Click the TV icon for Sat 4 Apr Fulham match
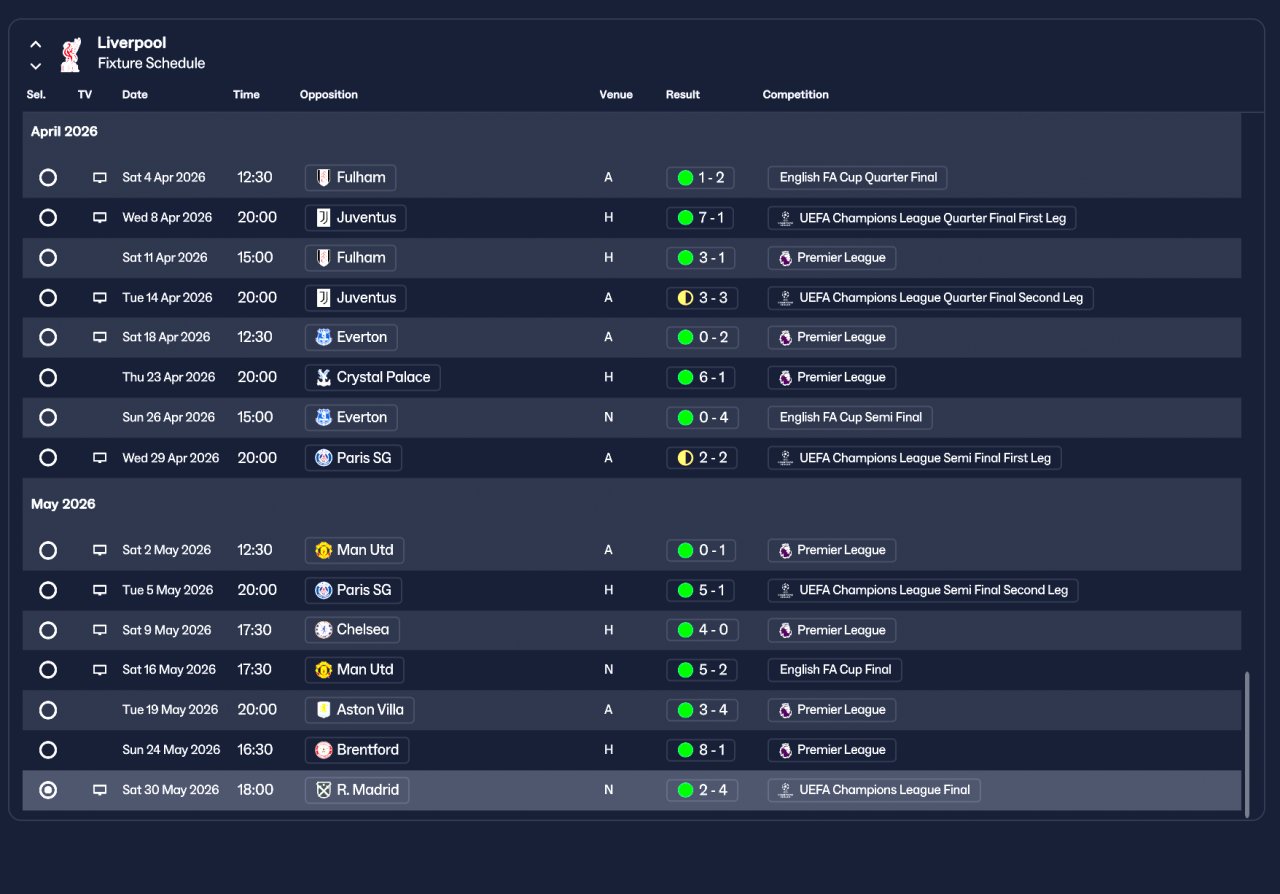This screenshot has width=1280, height=894. click(x=100, y=178)
